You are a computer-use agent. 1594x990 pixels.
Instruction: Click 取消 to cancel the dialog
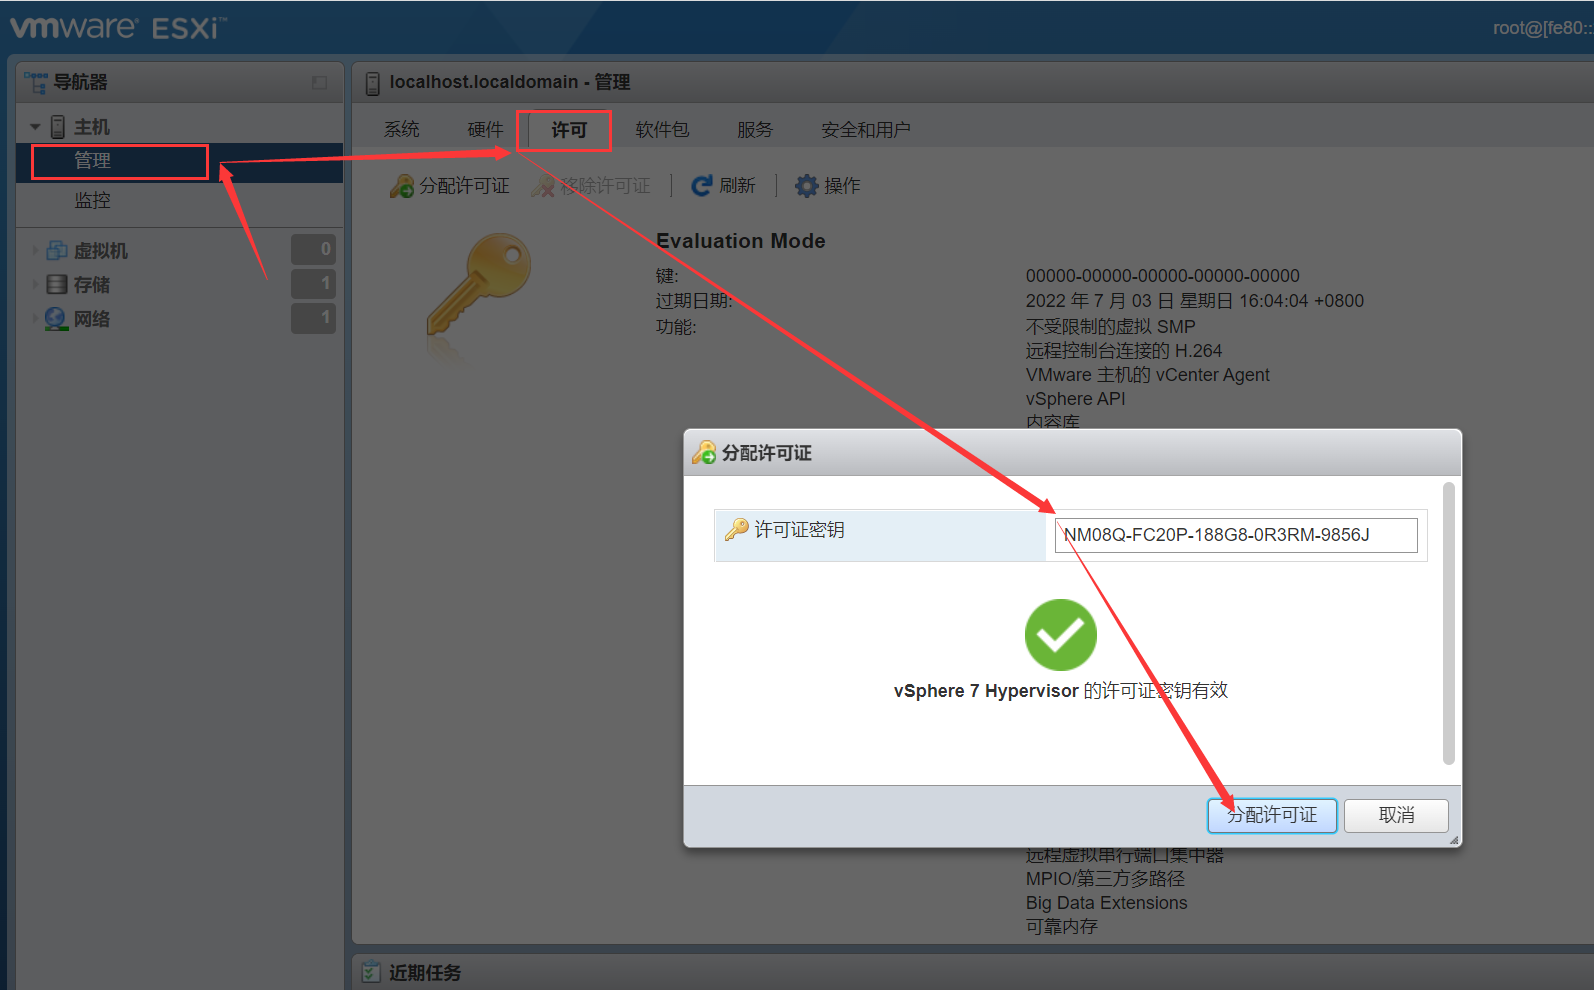[x=1396, y=815]
